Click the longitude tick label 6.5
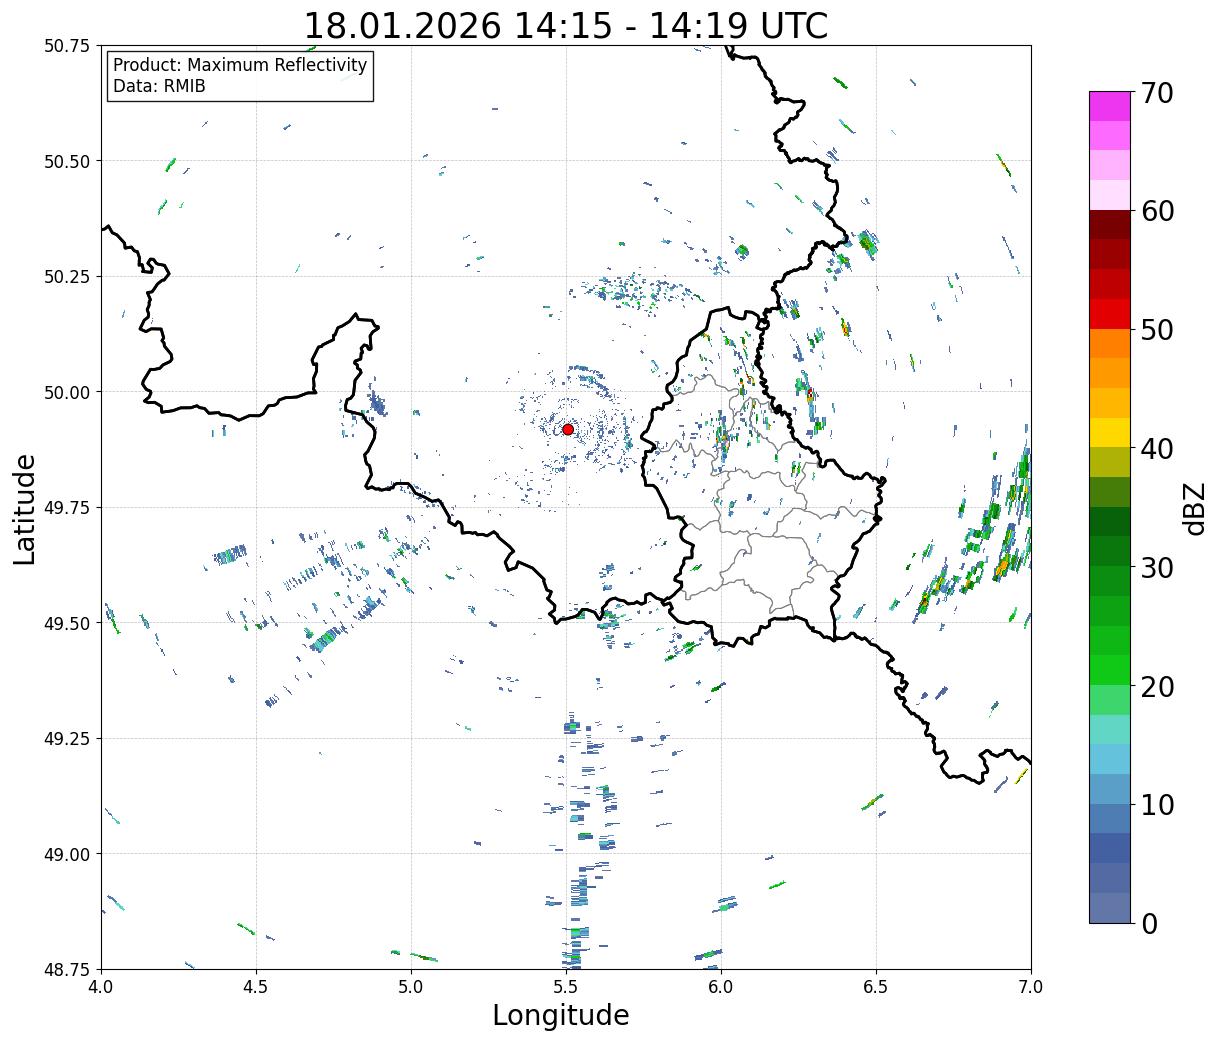 [876, 987]
